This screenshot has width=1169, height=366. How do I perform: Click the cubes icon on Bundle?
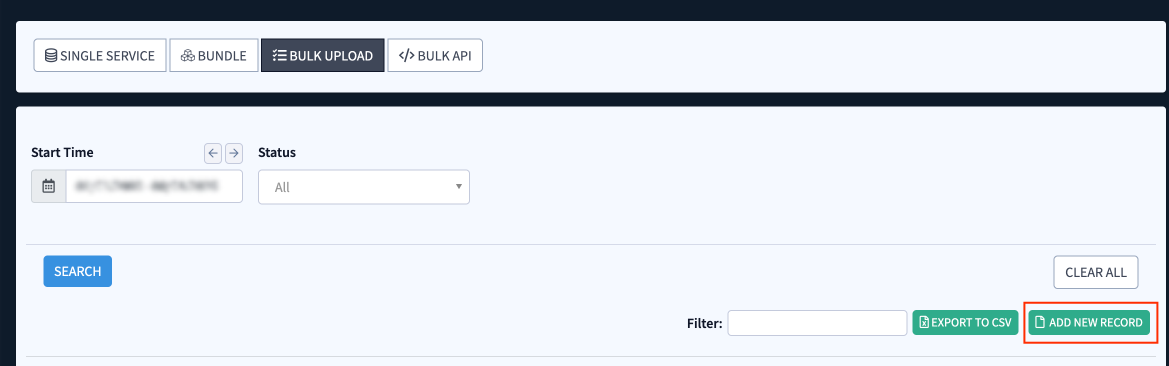(x=187, y=56)
